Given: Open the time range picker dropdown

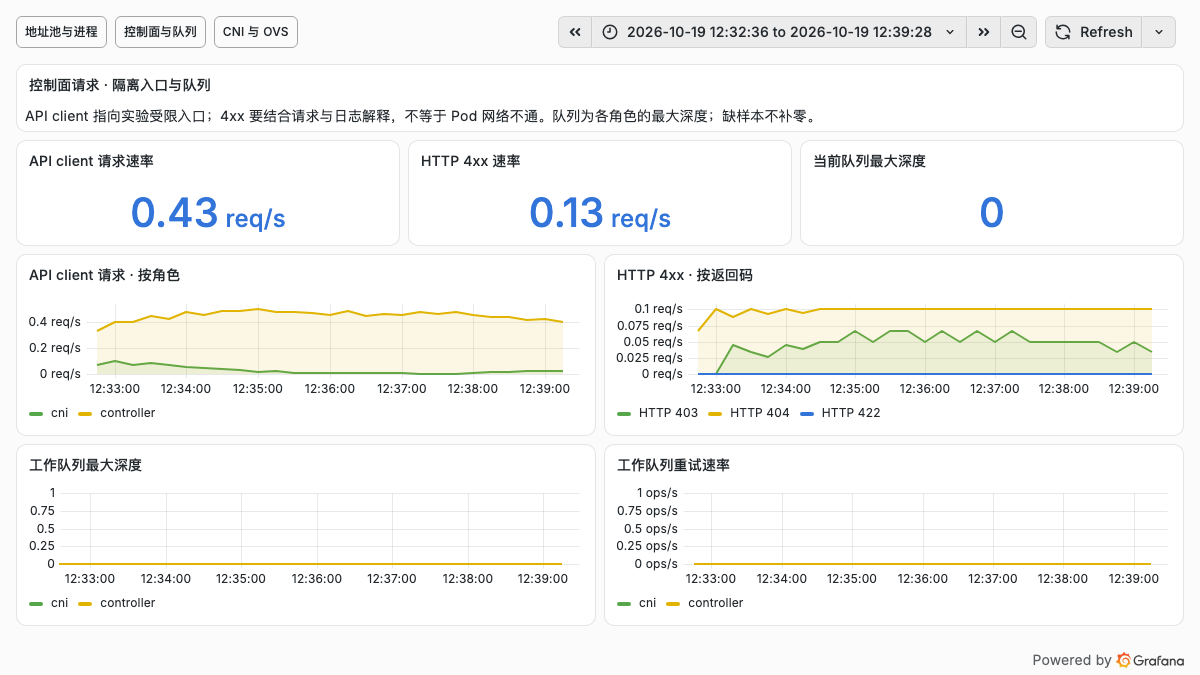Looking at the screenshot, I should click(780, 32).
